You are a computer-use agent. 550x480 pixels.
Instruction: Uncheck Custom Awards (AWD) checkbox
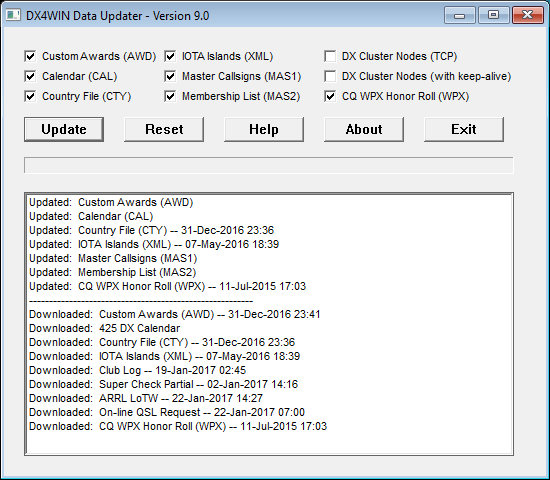[31, 56]
